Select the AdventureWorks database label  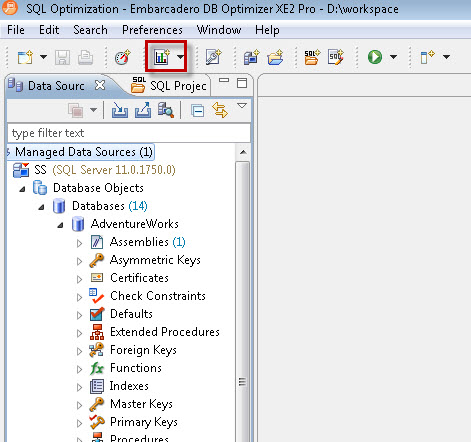(134, 224)
